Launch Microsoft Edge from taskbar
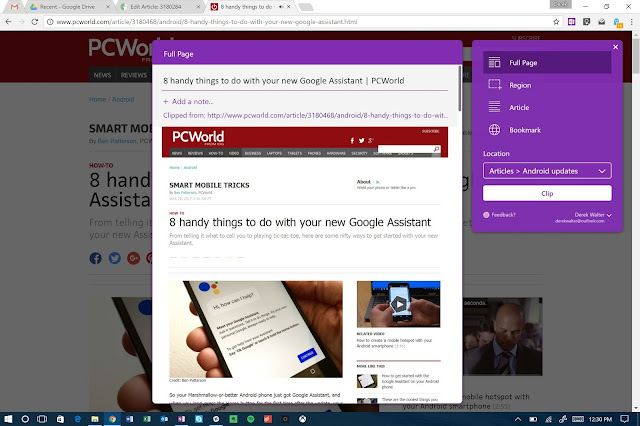The image size is (640, 426). click(78, 419)
